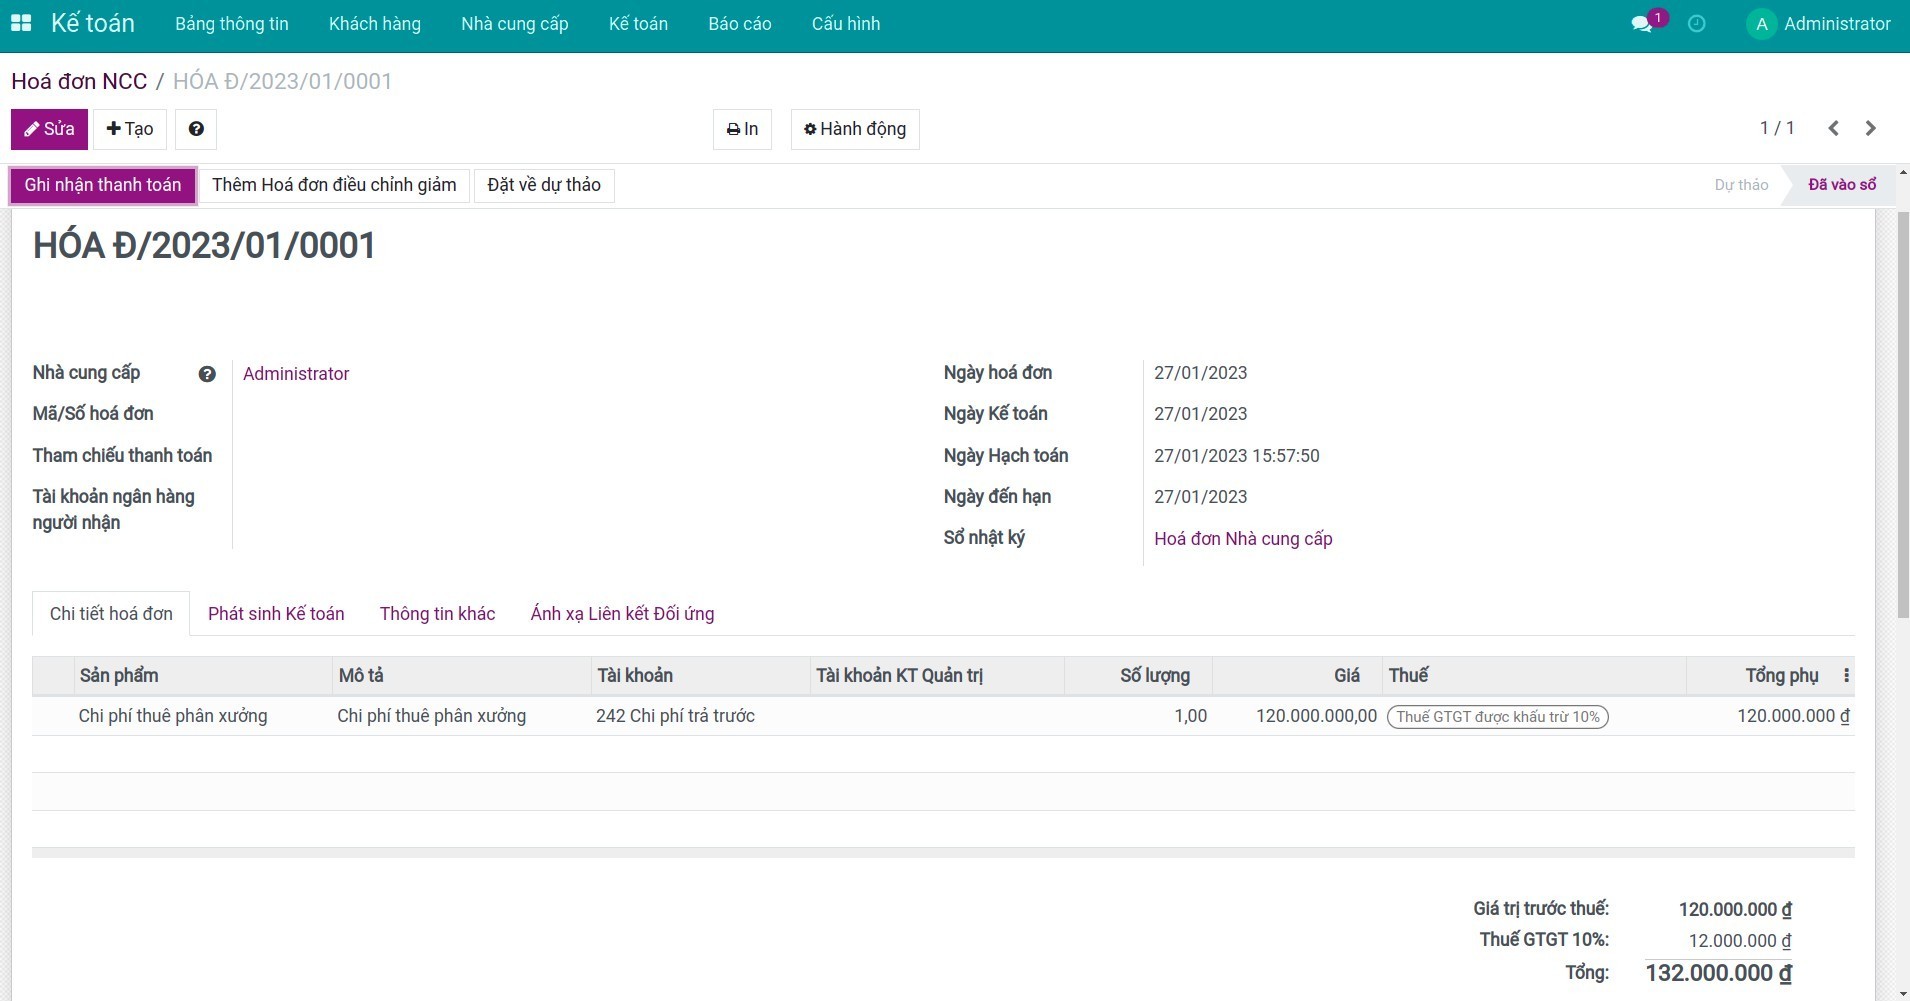Viewport: 1910px width, 1001px height.
Task: Open the apps grid menu icon
Action: [x=21, y=23]
